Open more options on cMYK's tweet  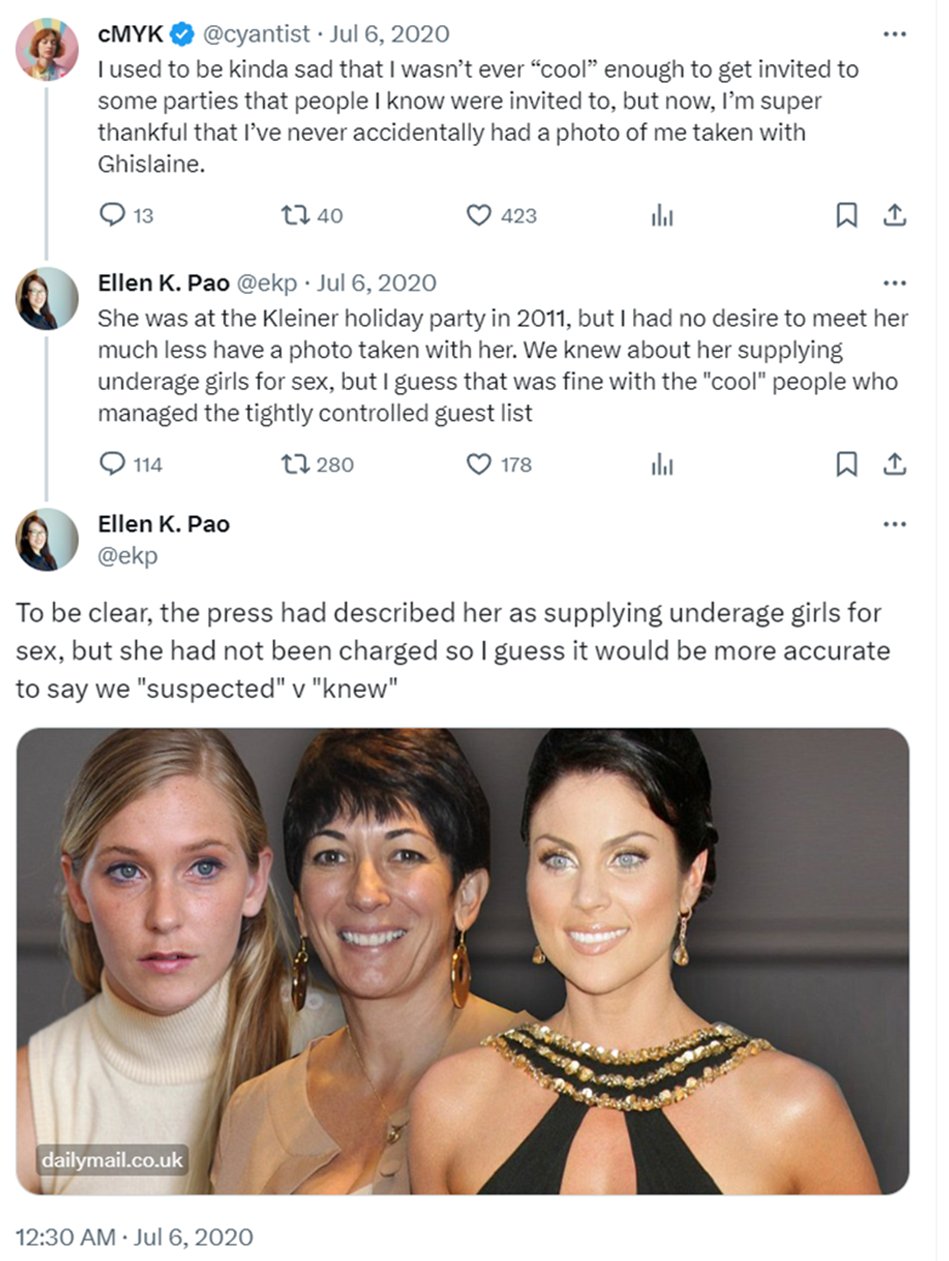click(895, 34)
